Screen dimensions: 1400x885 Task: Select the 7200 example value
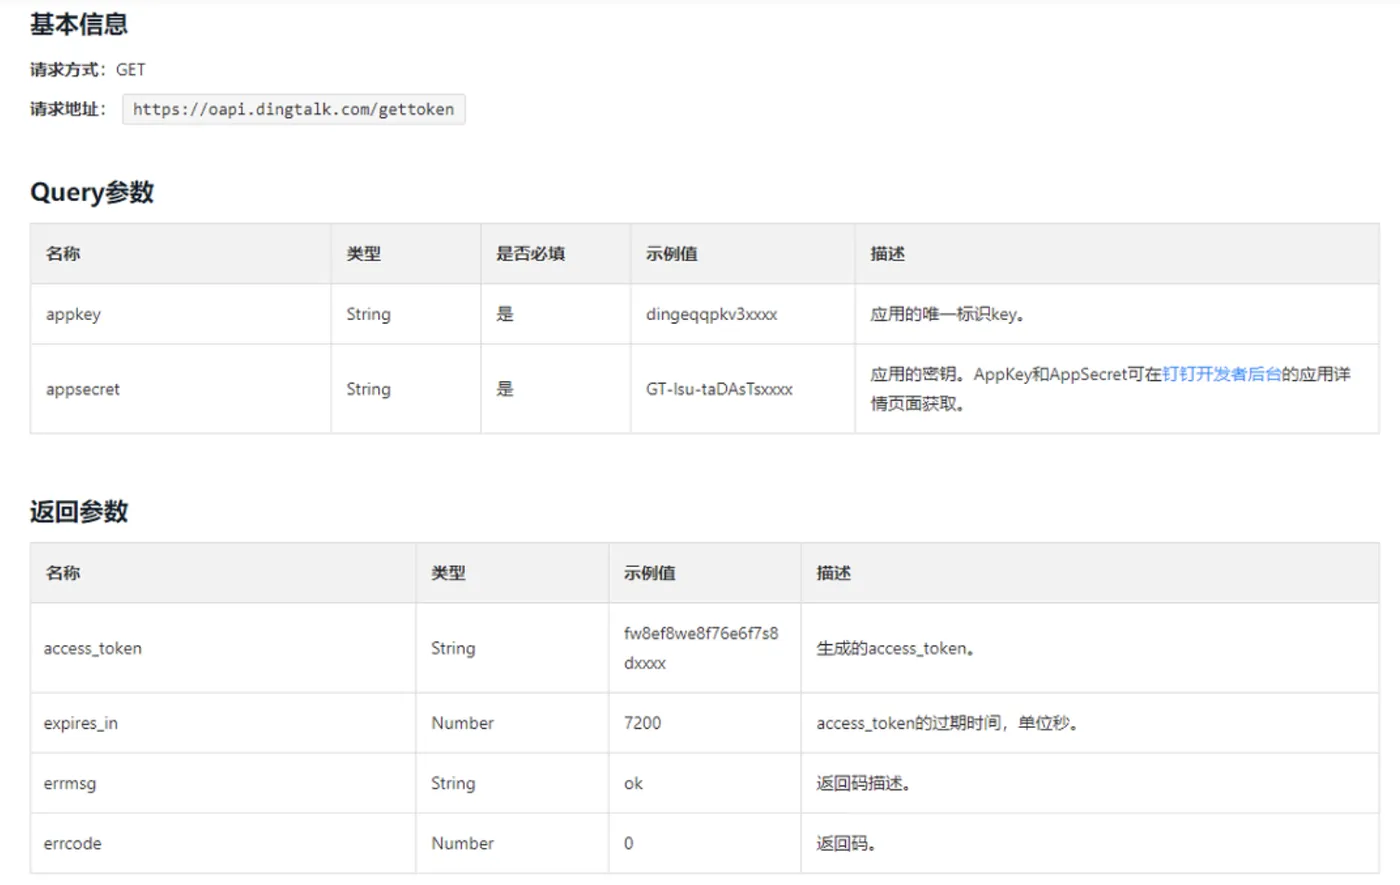[x=642, y=723]
